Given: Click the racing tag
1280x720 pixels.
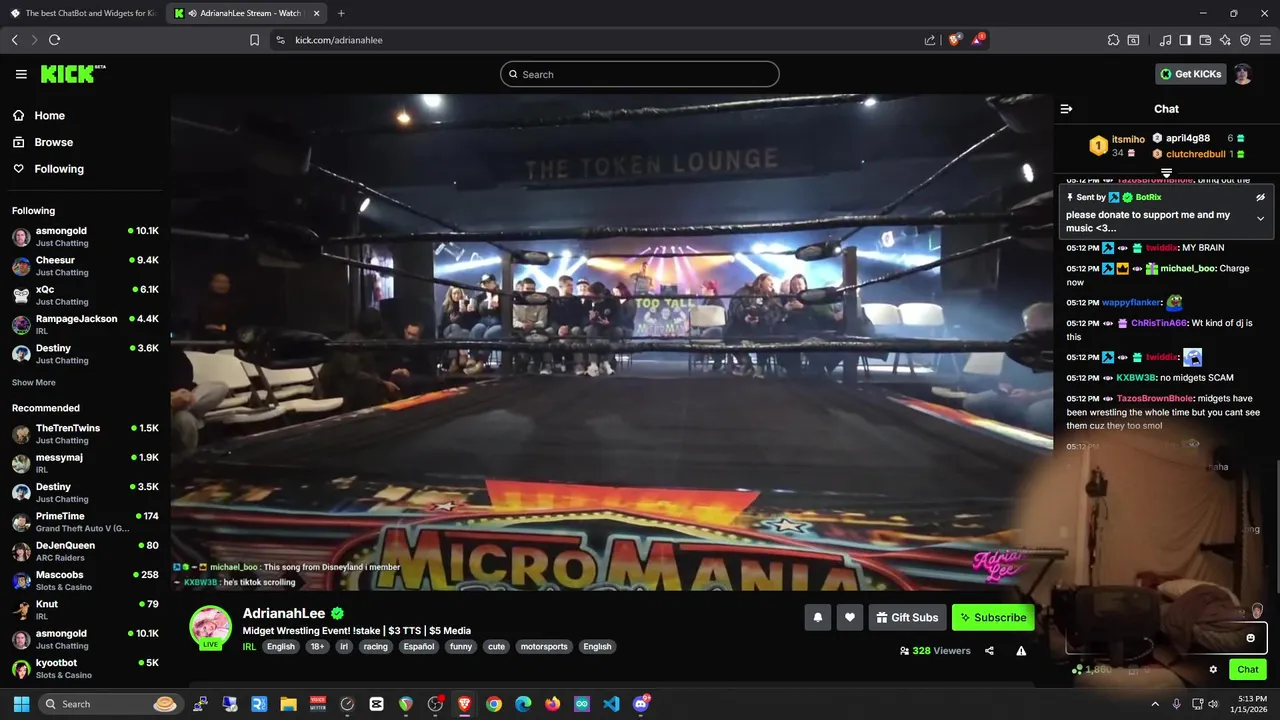Looking at the screenshot, I should [x=375, y=647].
